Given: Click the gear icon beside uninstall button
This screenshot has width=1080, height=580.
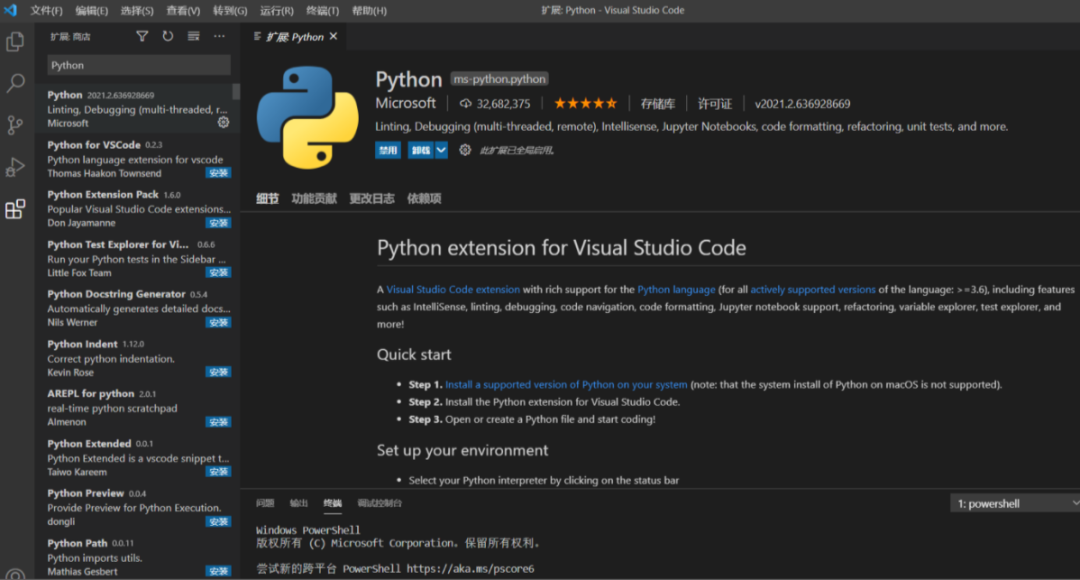Looking at the screenshot, I should click(465, 149).
